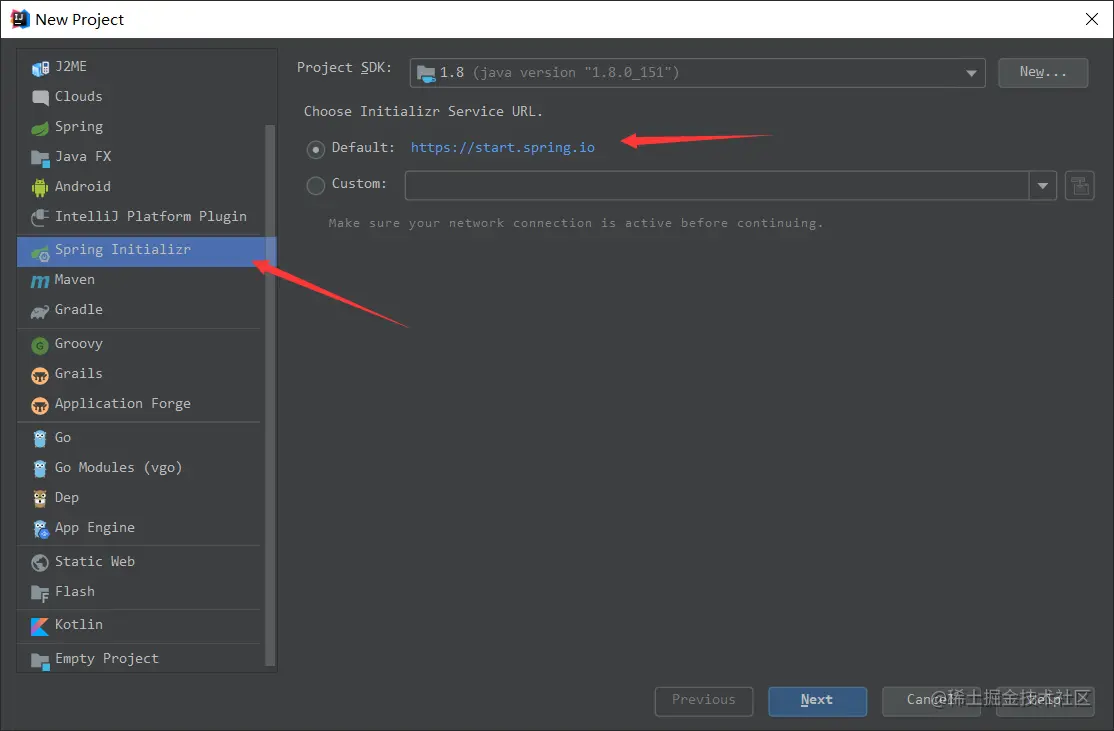
Task: Select Go project type
Action: pos(139,438)
